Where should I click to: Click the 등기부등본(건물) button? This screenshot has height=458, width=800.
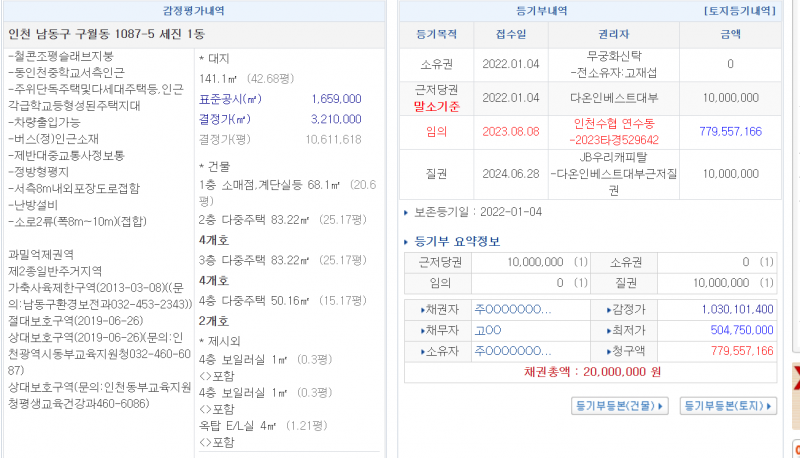(x=612, y=406)
